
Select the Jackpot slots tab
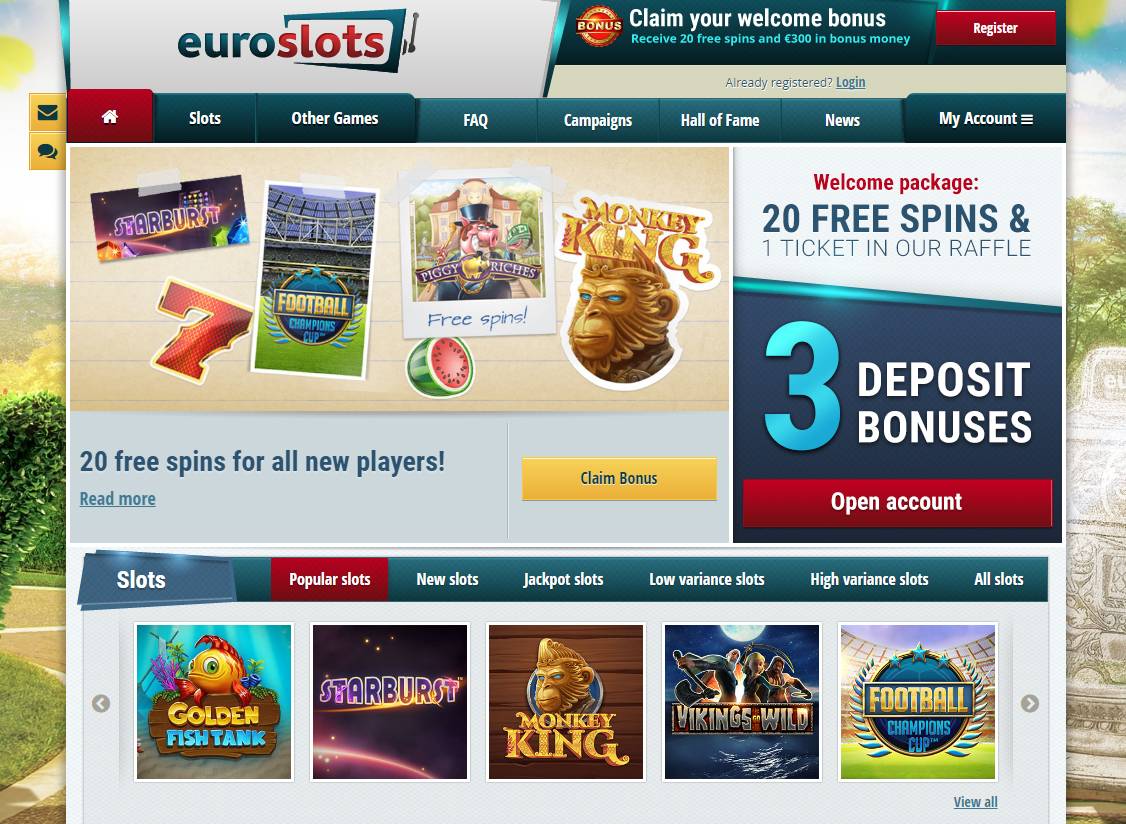tap(564, 579)
